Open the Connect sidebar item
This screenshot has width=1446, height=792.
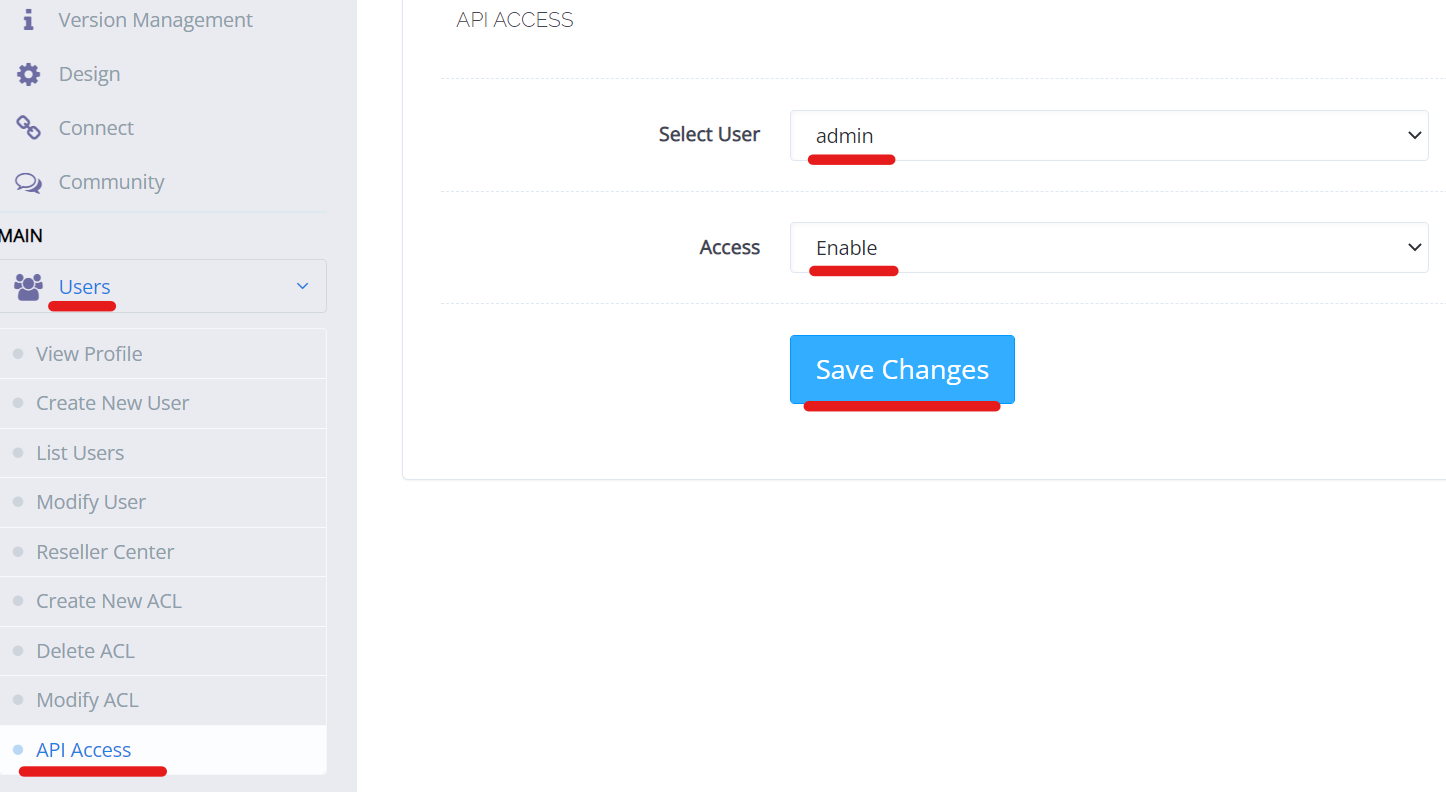coord(96,128)
